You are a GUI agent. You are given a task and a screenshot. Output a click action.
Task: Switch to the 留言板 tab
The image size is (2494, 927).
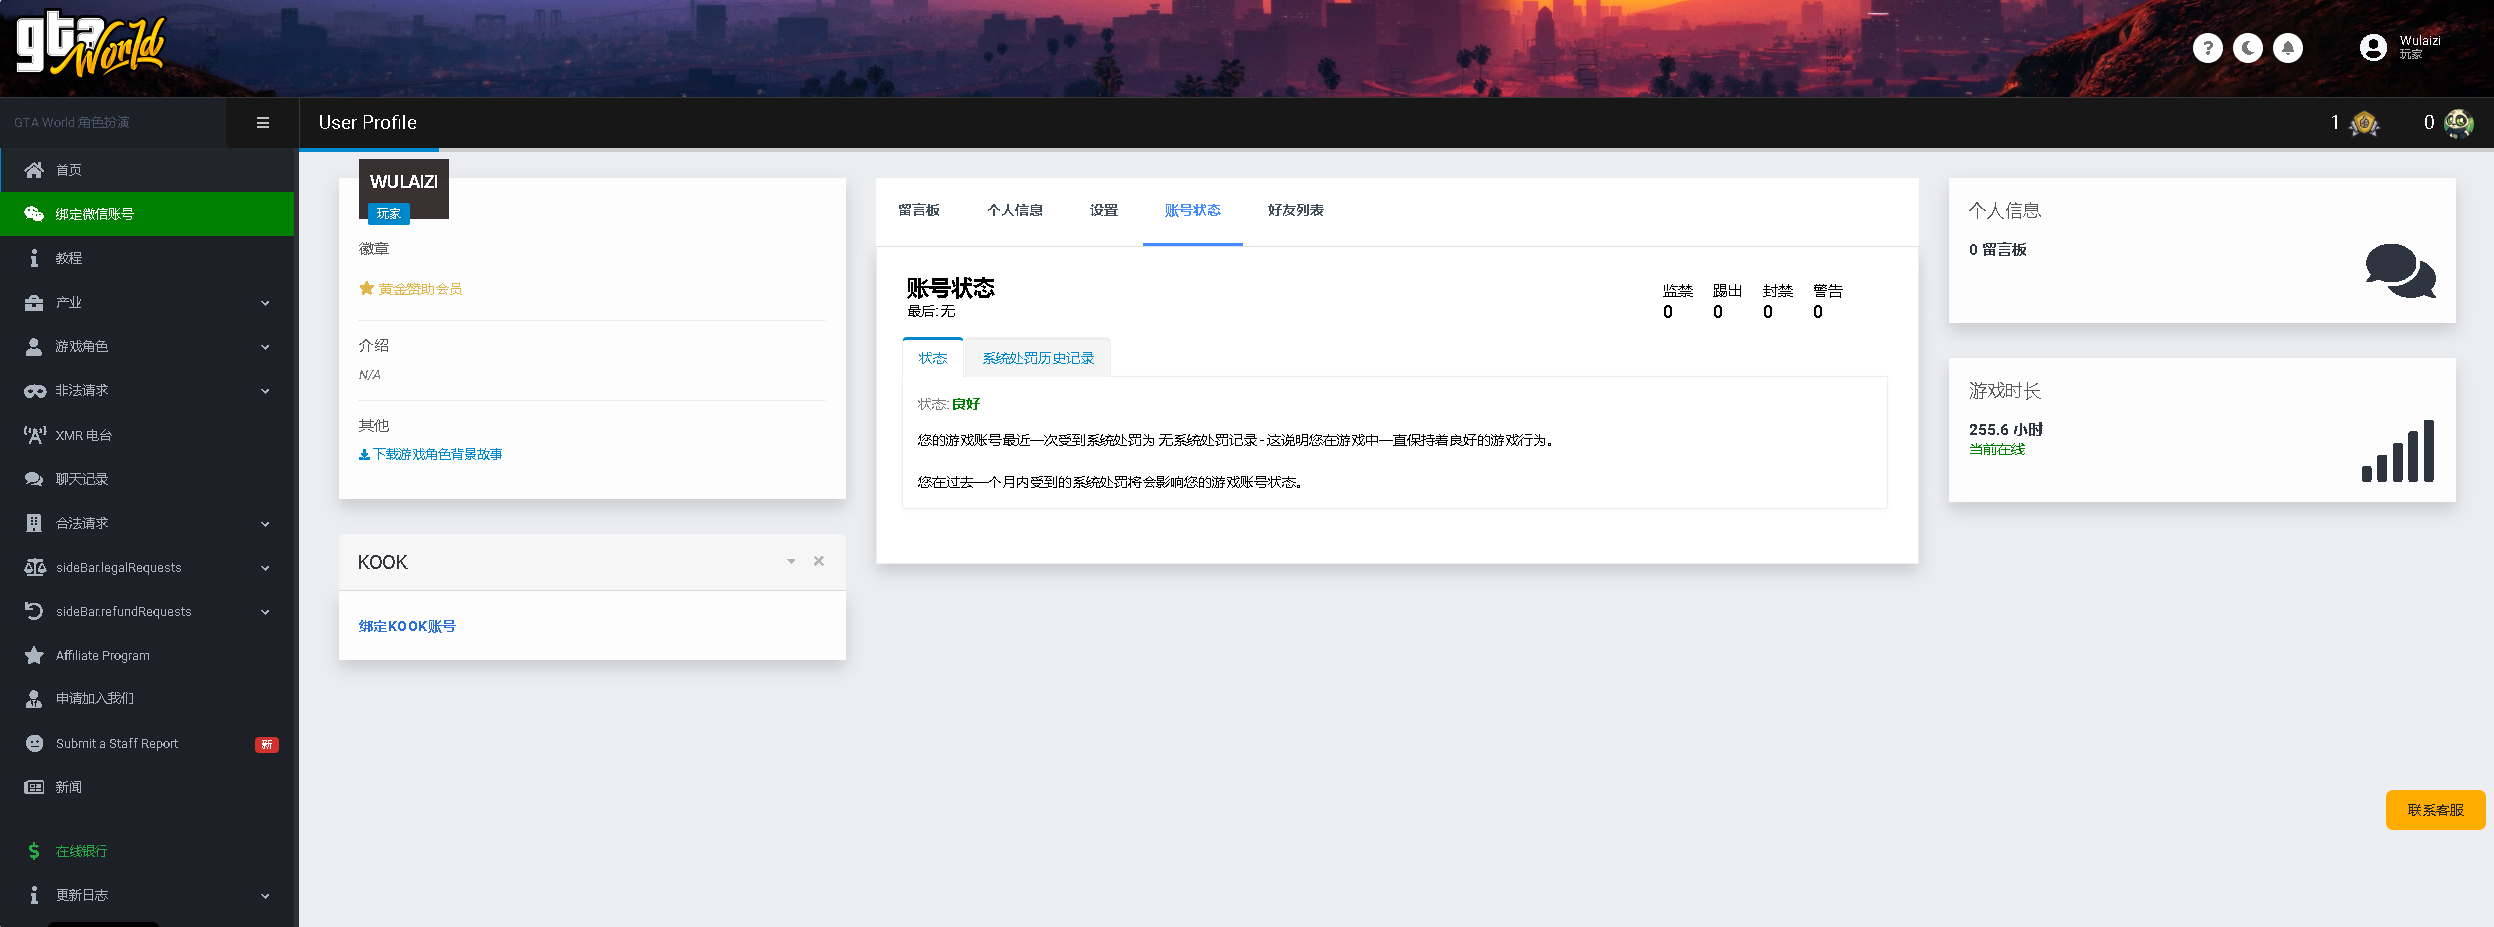click(x=919, y=210)
